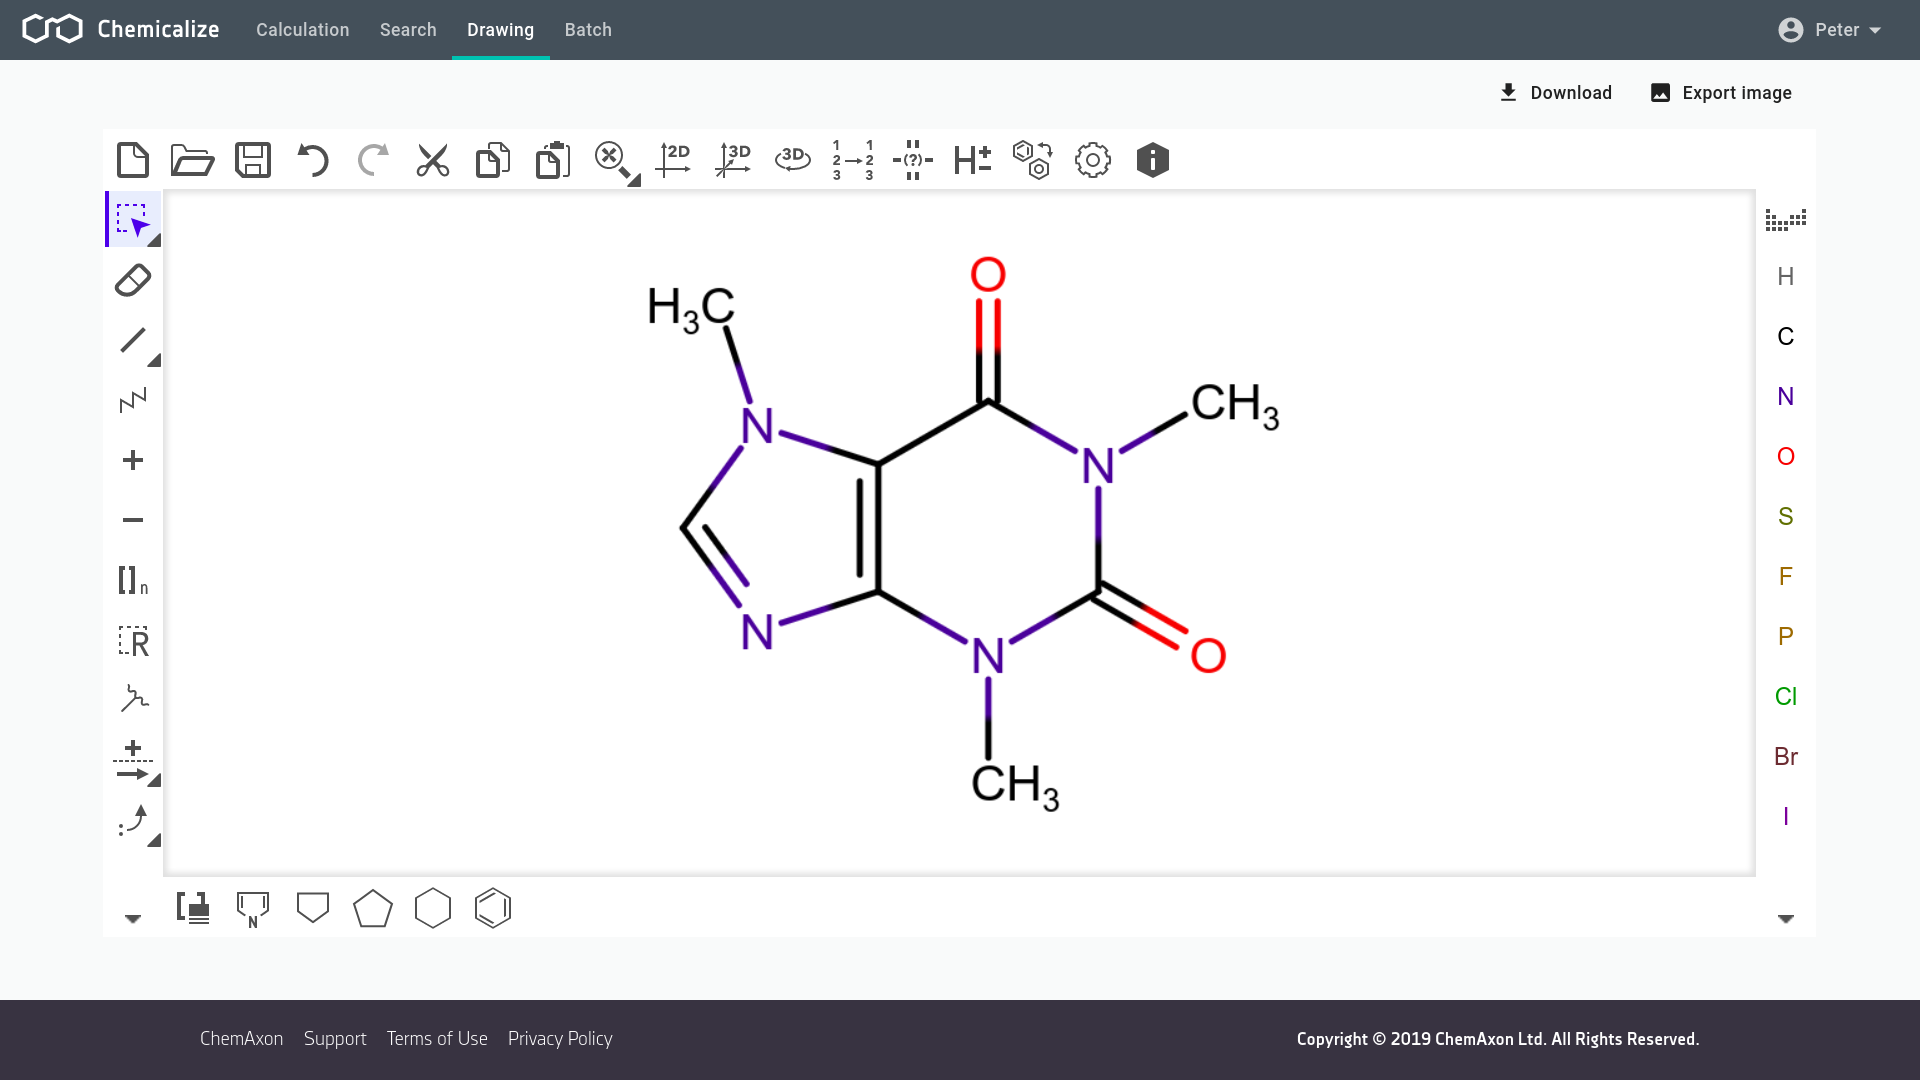The image size is (1920, 1080).
Task: Switch to the Search tab
Action: pyautogui.click(x=408, y=30)
